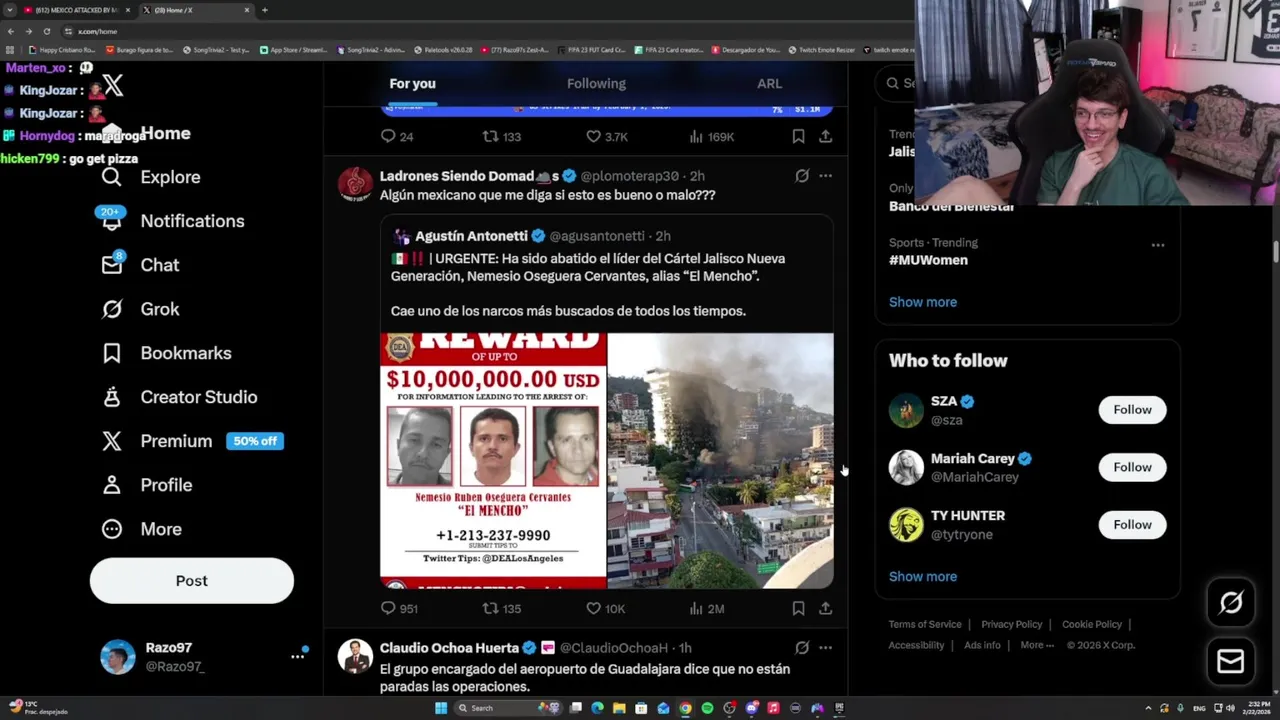
Task: Open Terms of Service link
Action: pos(925,624)
